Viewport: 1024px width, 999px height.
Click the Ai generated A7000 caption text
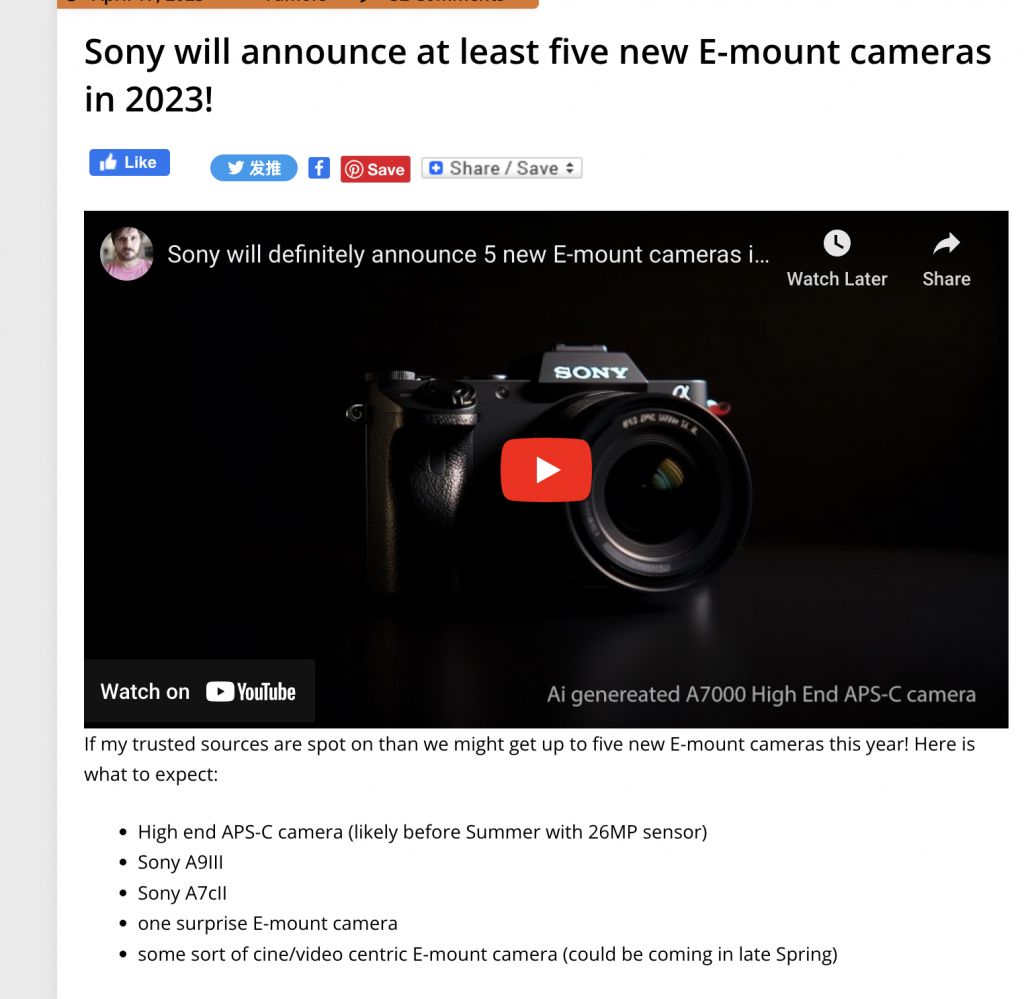[761, 694]
